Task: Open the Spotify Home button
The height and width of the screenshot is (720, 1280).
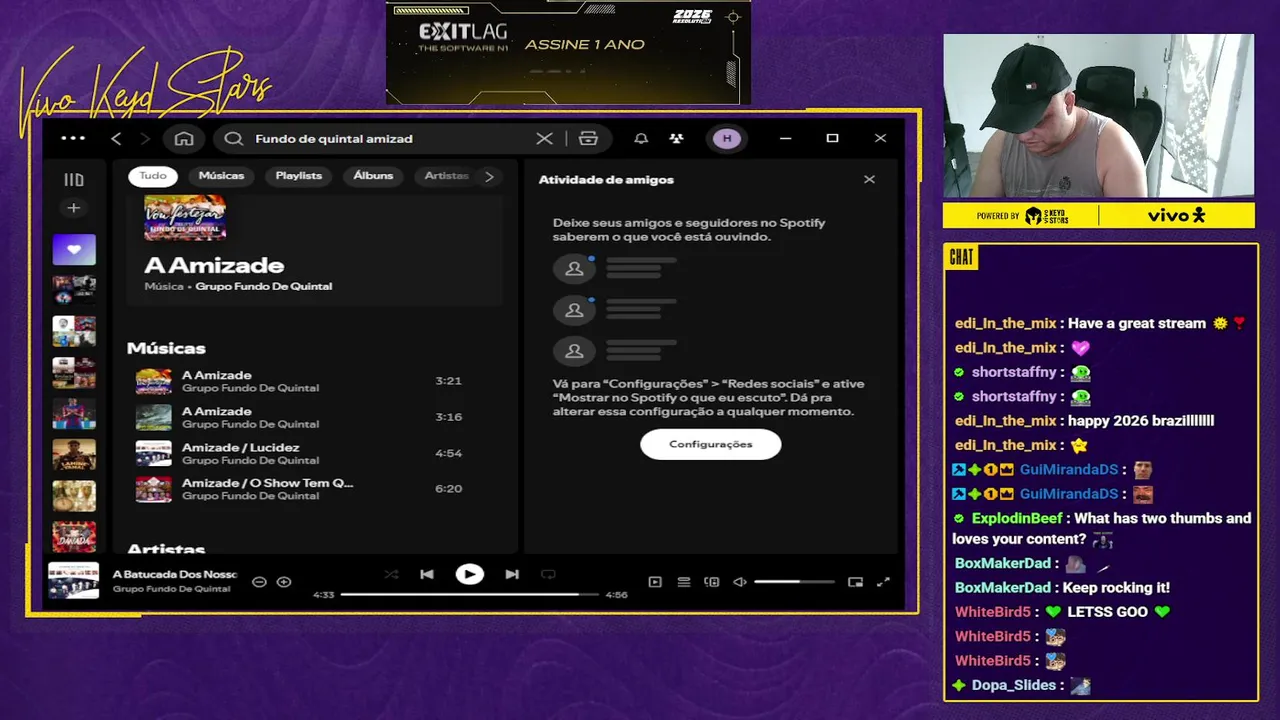Action: [184, 139]
